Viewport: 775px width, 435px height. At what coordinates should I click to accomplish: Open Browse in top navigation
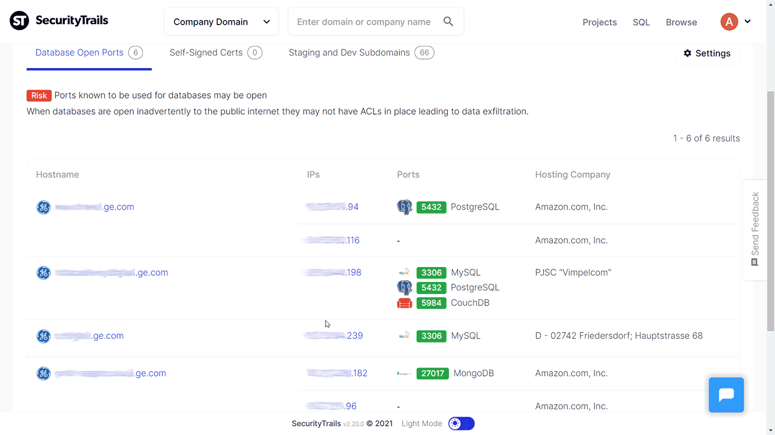pyautogui.click(x=681, y=22)
